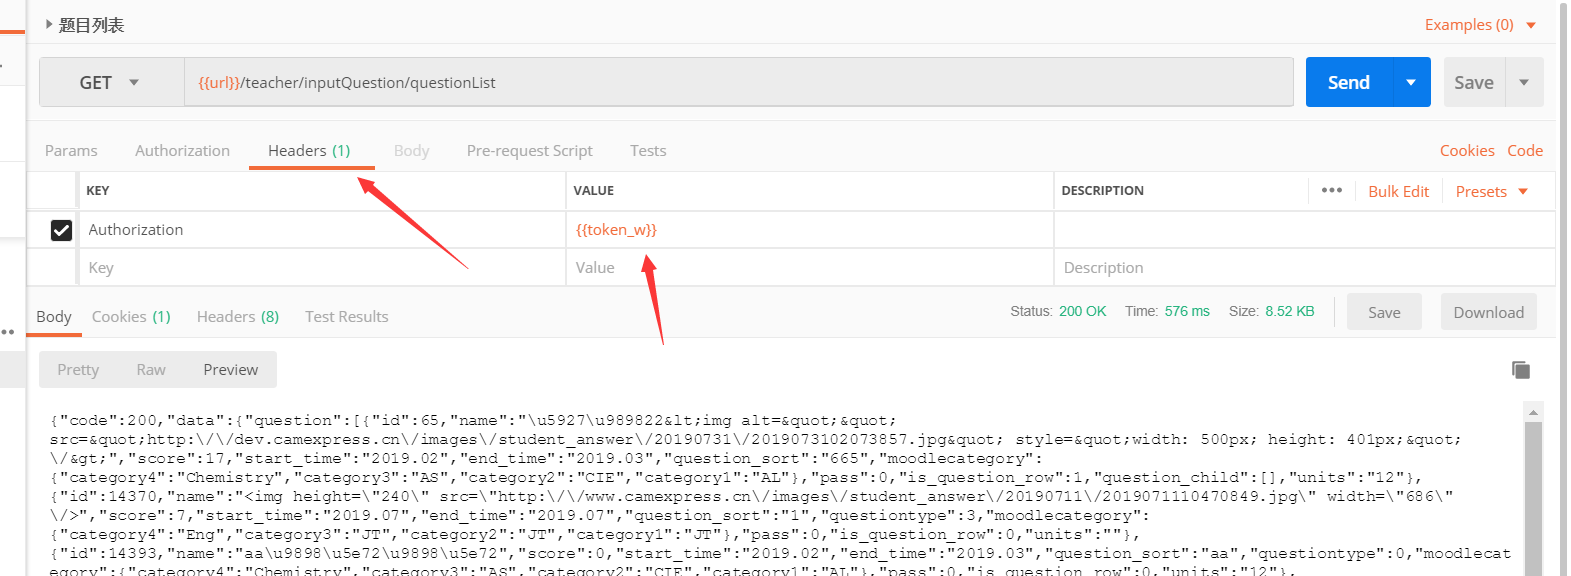The width and height of the screenshot is (1571, 576).
Task: Expand the 题目列表 request title arrow
Action: [49, 25]
